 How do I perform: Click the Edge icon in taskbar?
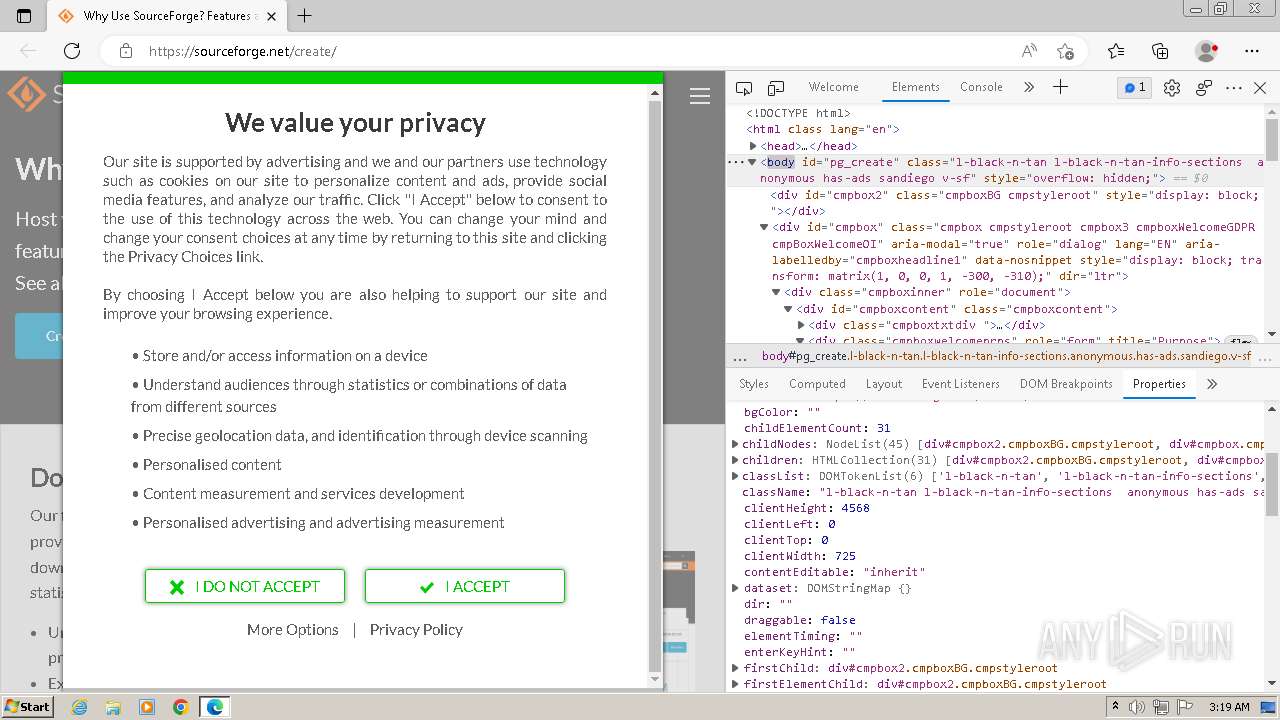tap(215, 707)
